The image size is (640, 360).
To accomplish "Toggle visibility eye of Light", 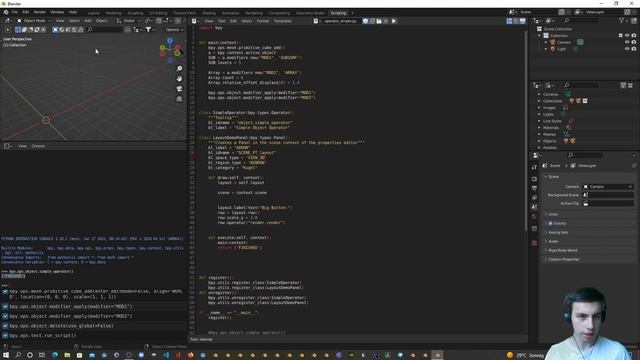I will pyautogui.click(x=627, y=49).
